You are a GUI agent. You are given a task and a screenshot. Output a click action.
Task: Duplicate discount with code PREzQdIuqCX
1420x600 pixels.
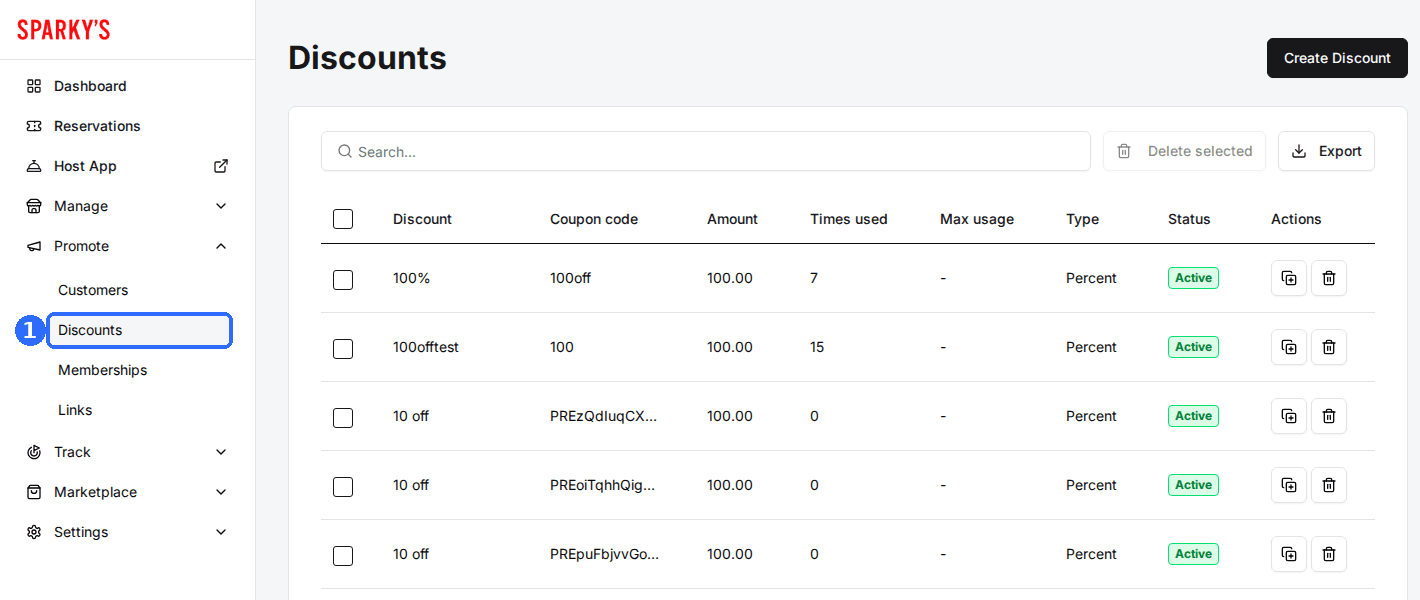pos(1289,416)
